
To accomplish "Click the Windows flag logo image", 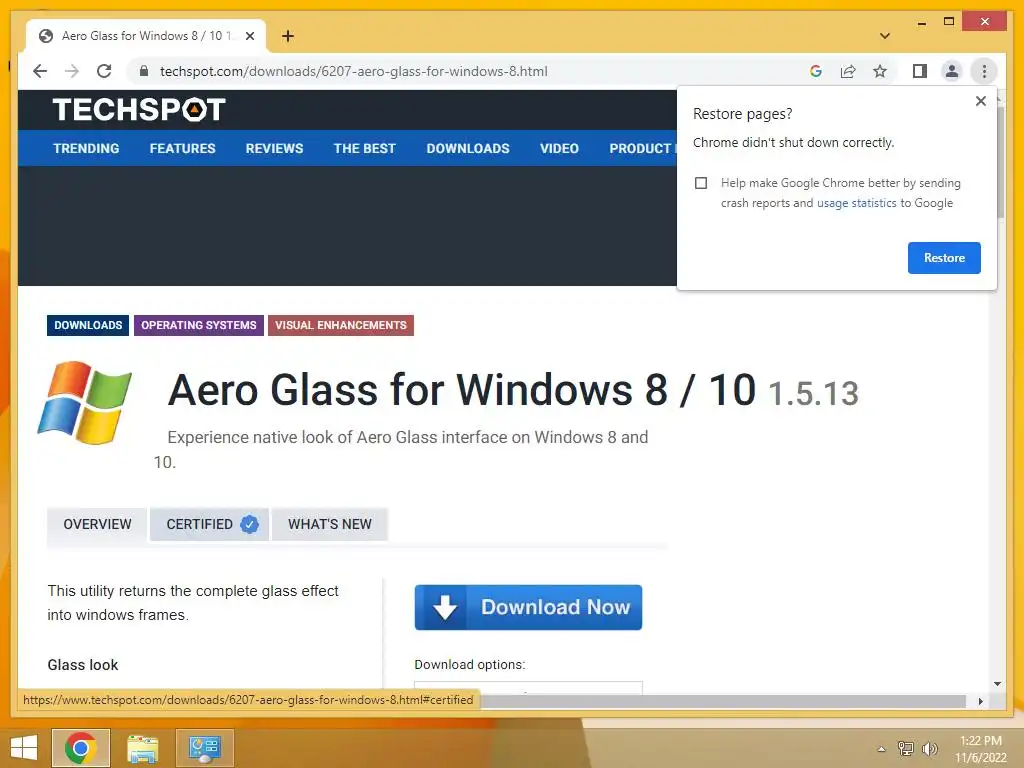I will [85, 402].
